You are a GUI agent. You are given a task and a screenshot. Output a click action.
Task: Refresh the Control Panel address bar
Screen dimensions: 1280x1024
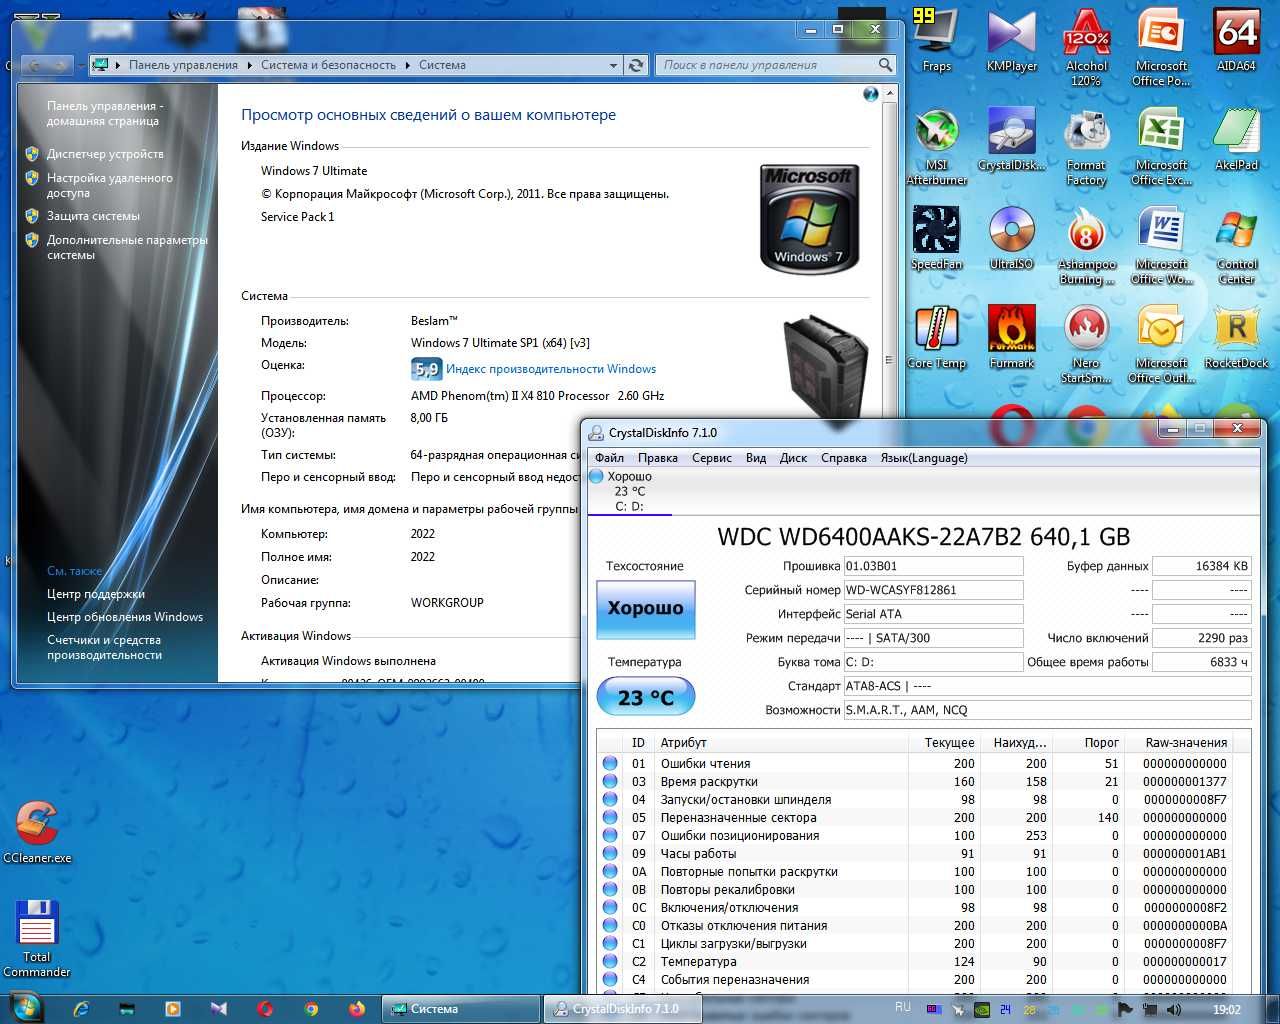point(636,65)
